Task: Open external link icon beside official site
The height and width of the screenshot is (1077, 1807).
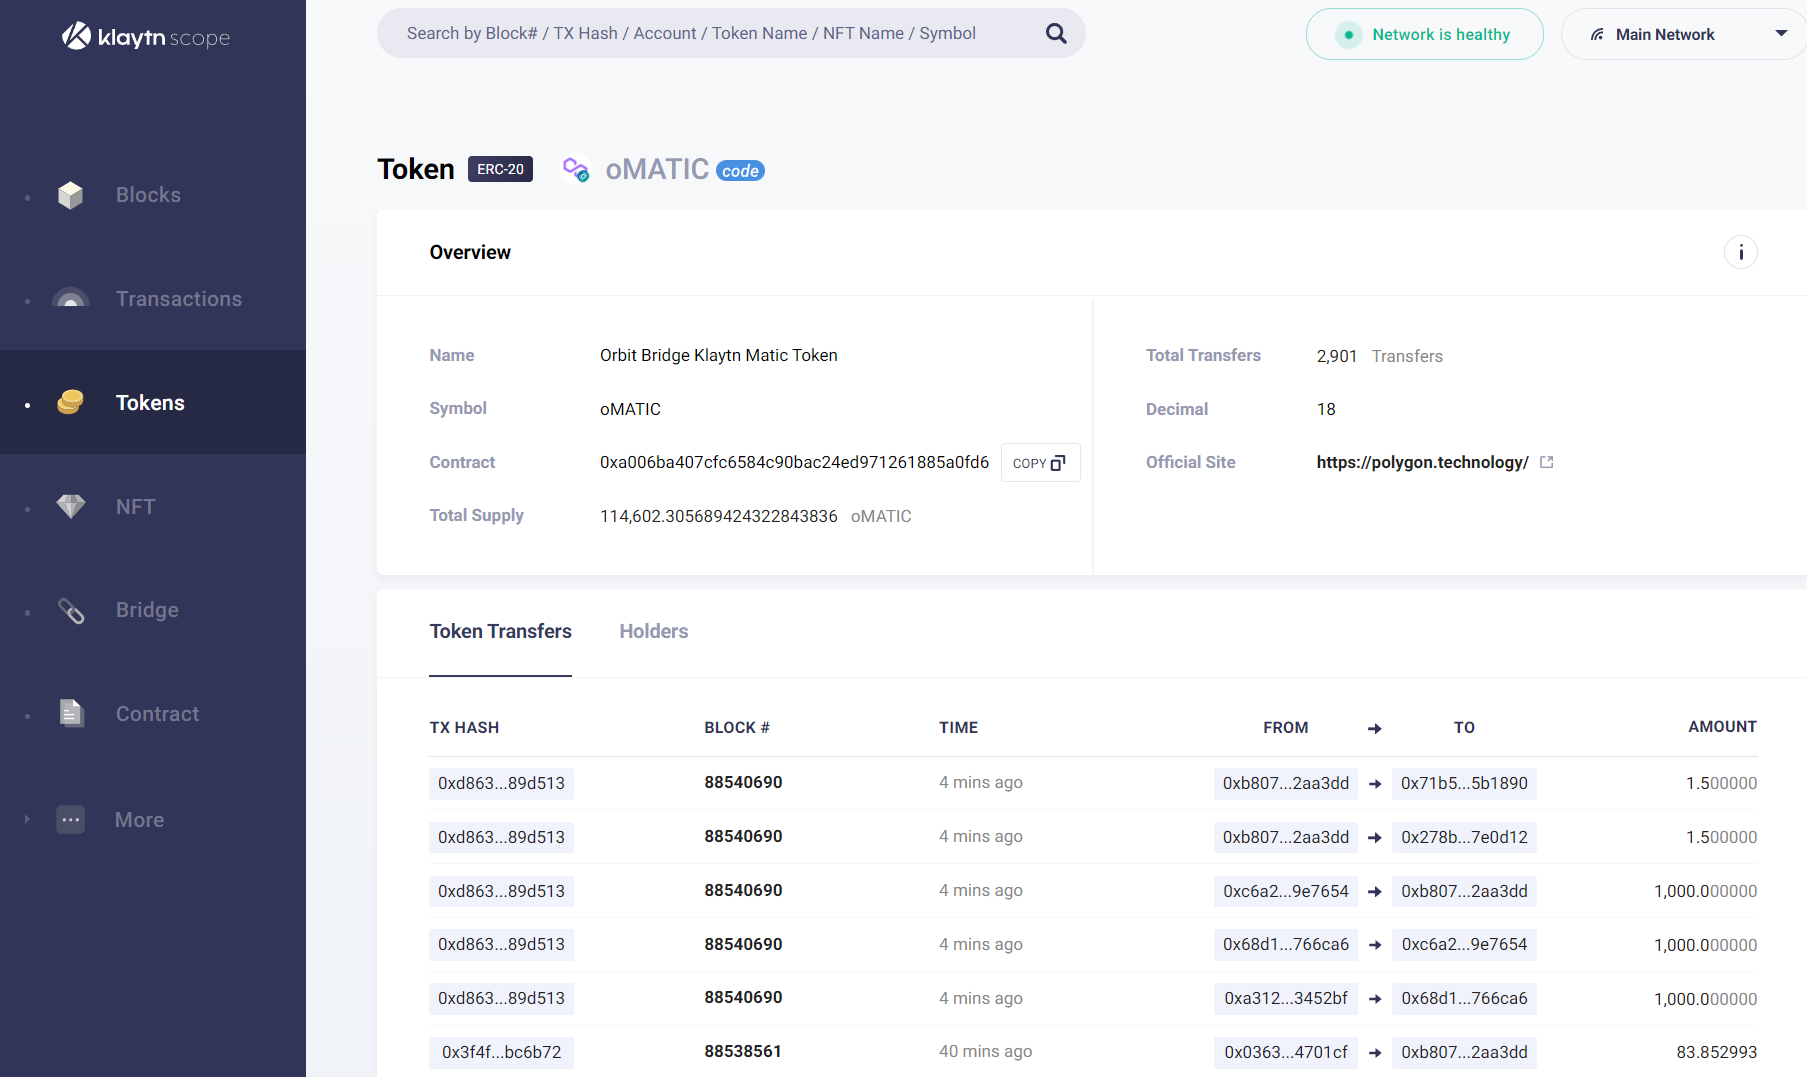Action: 1546,462
